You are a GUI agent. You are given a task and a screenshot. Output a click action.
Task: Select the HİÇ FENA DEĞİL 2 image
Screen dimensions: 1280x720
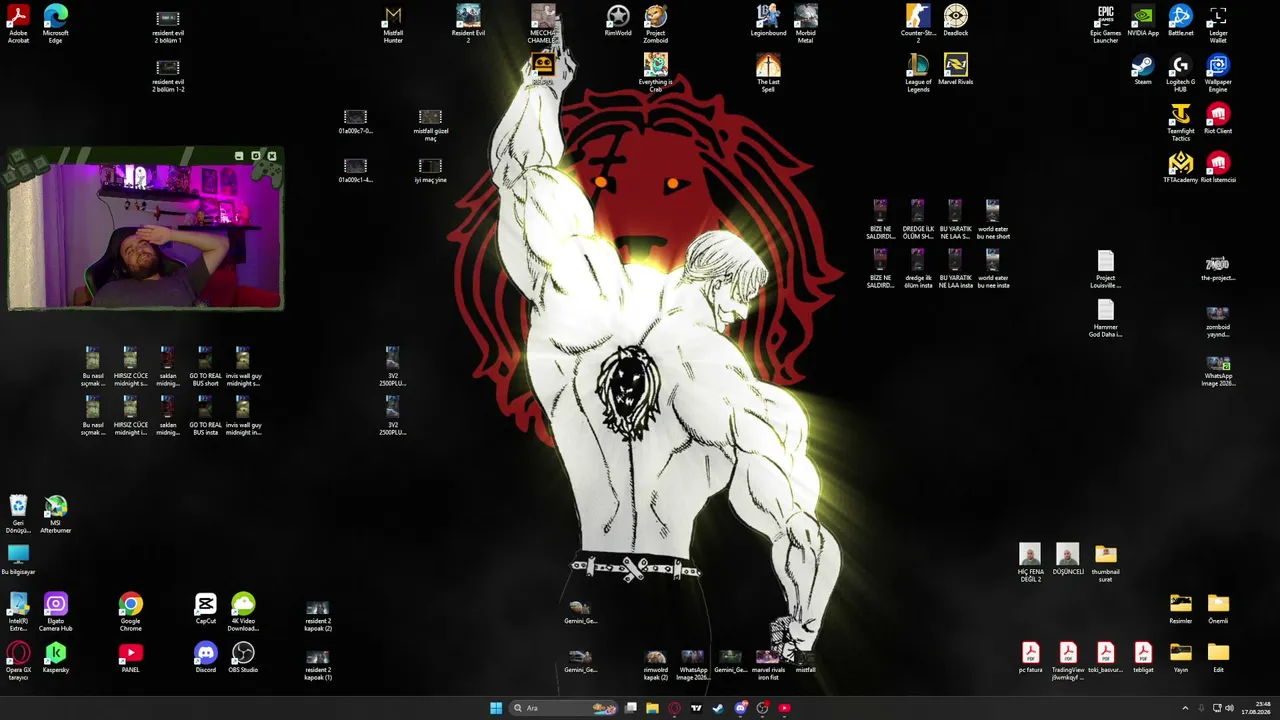[1031, 564]
